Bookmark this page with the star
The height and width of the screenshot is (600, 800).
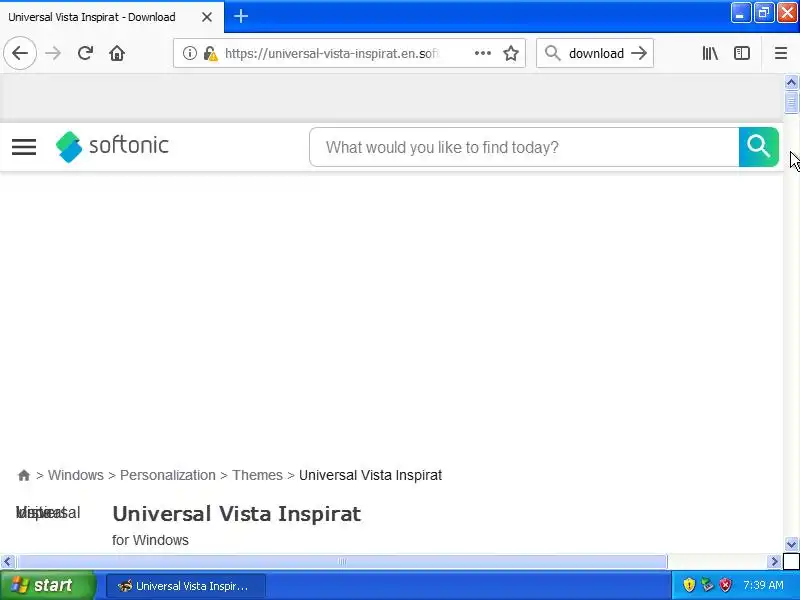coord(511,53)
